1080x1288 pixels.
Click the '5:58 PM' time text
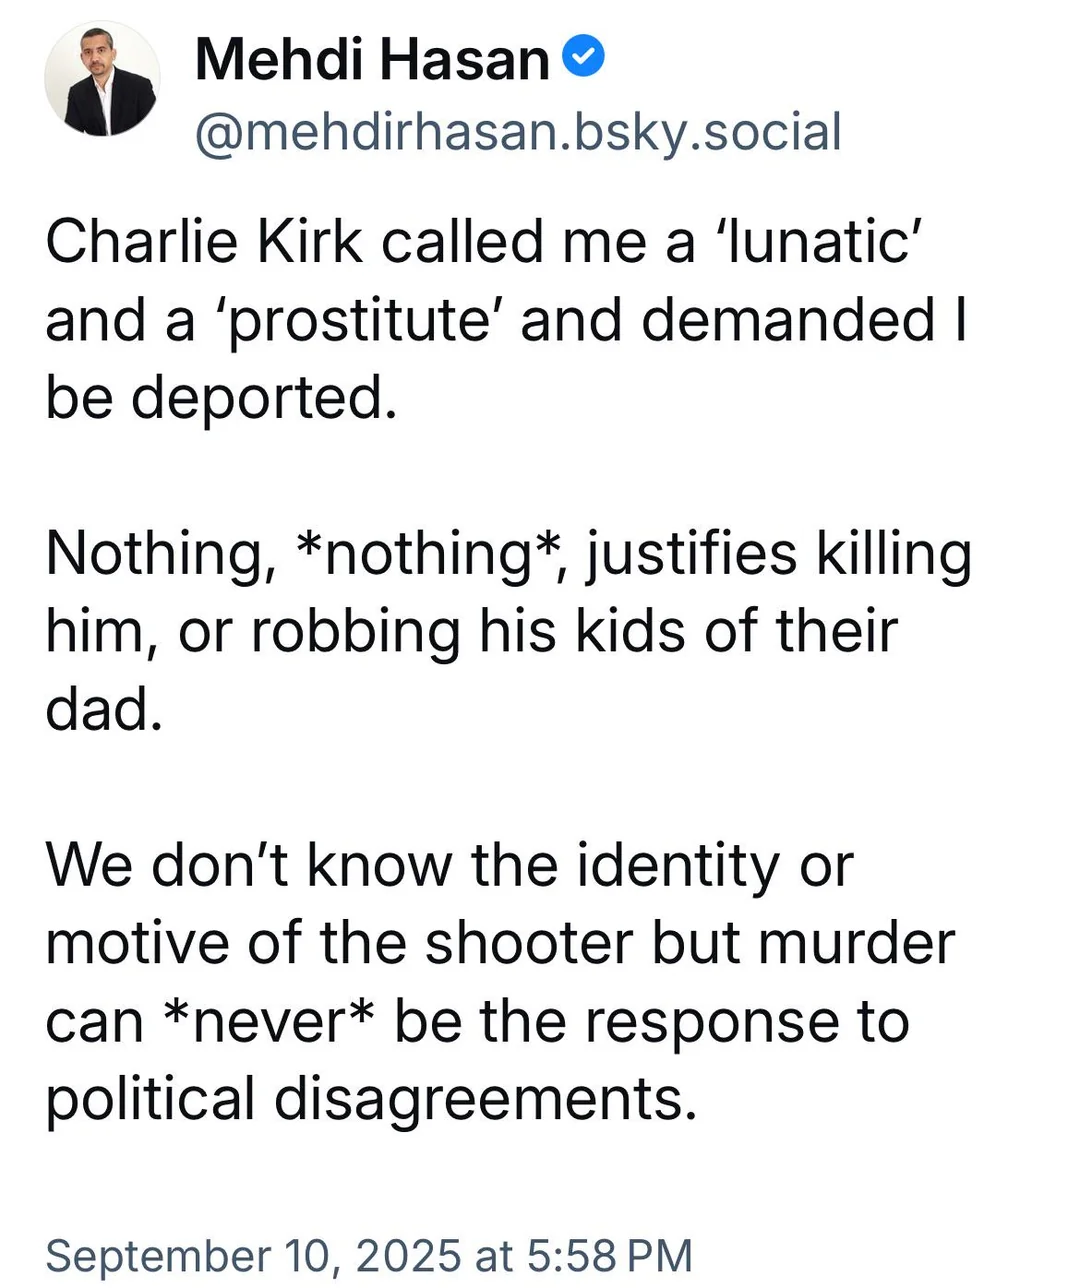[608, 1255]
